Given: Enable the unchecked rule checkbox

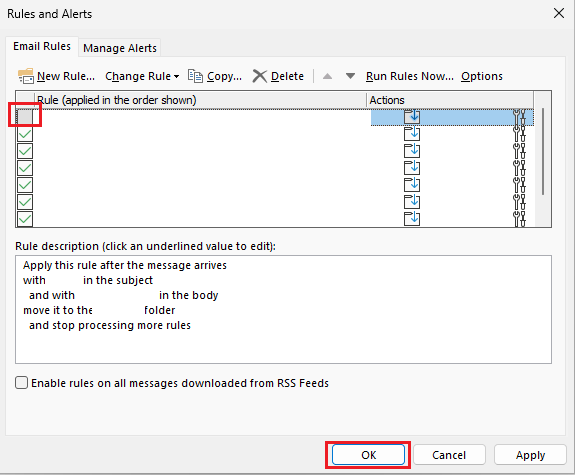Looking at the screenshot, I should 25,117.
